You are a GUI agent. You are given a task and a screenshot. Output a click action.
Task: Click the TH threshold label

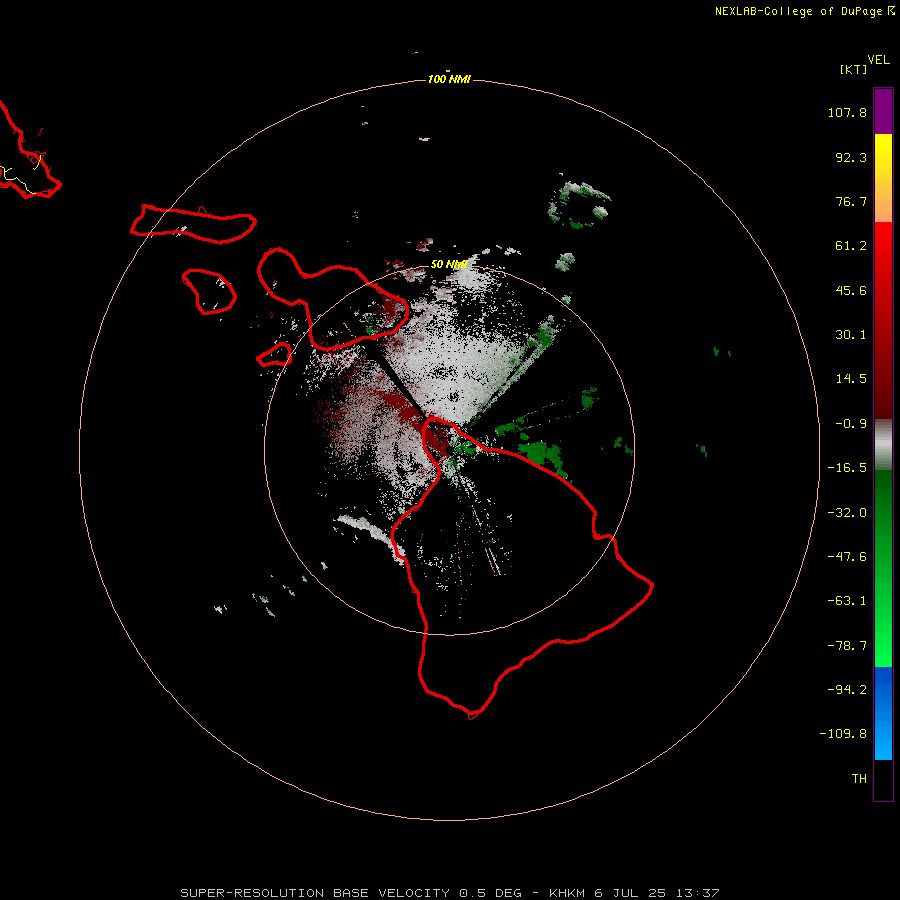(x=859, y=779)
